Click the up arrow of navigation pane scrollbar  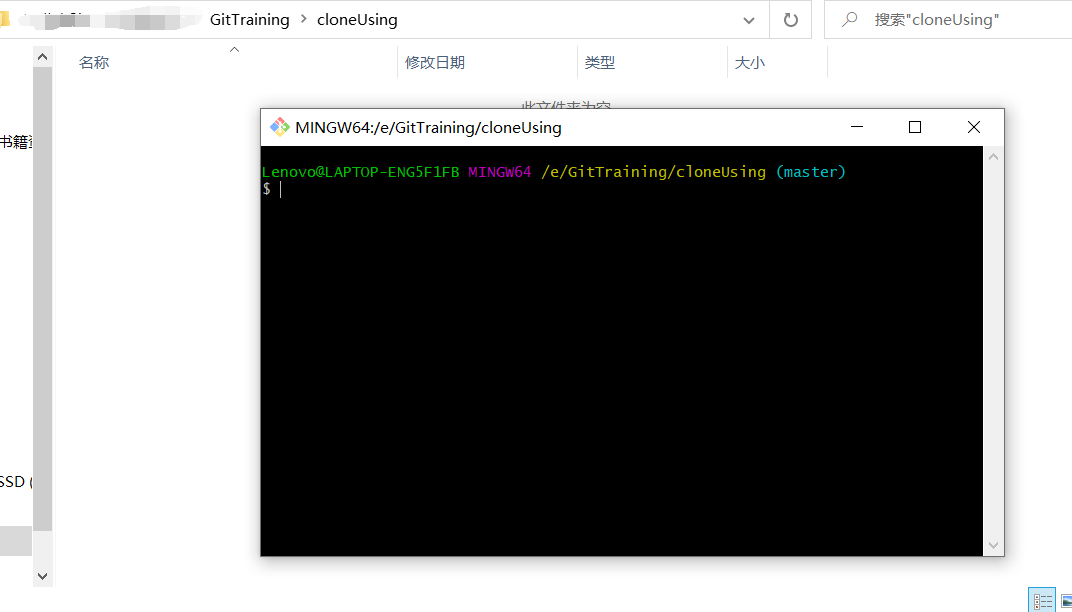click(42, 57)
